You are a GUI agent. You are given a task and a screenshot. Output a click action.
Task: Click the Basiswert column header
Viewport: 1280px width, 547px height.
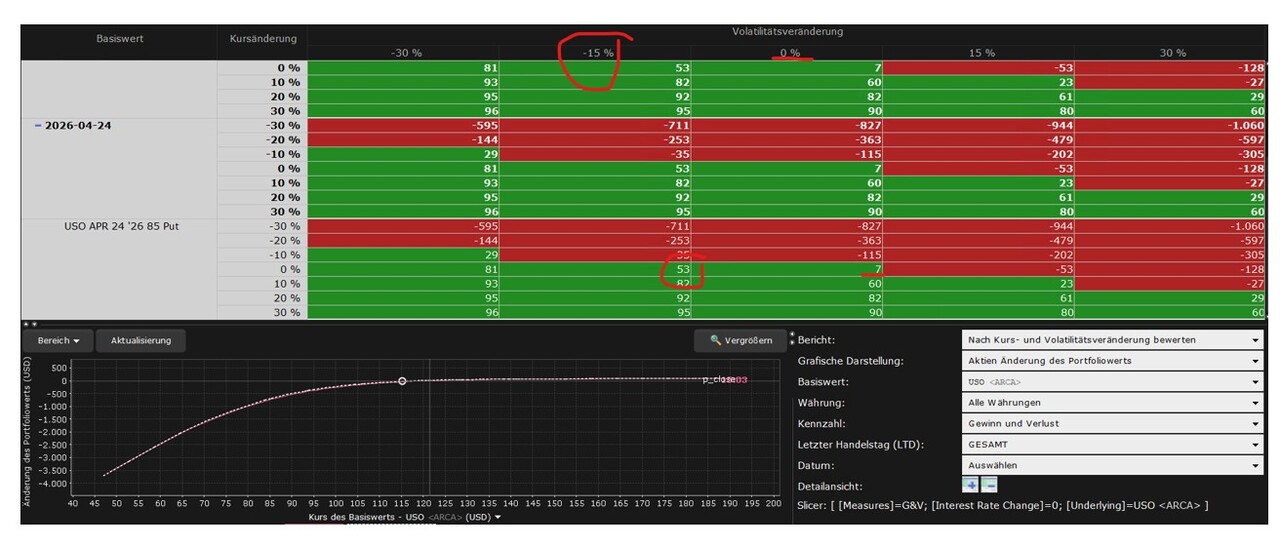(x=119, y=38)
